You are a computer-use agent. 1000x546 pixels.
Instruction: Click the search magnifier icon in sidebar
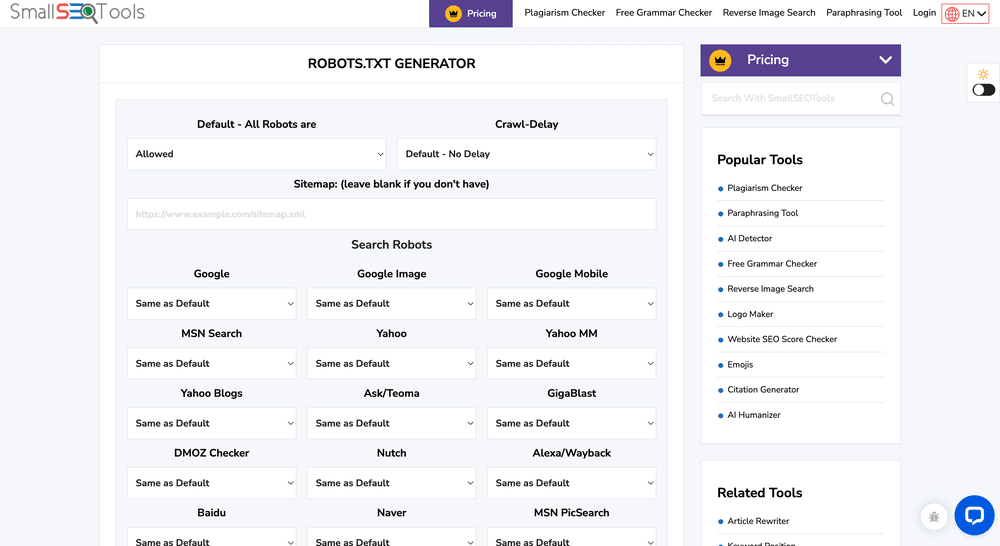point(887,99)
